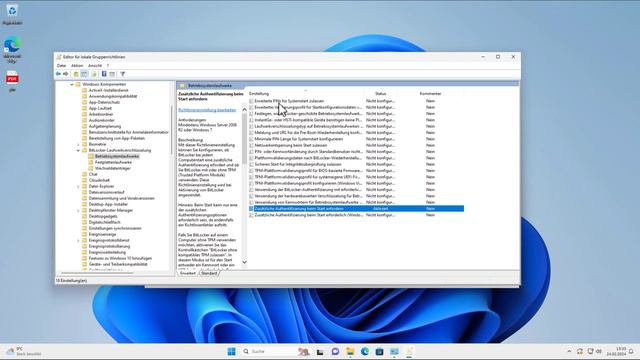Click the 'Aktiviert' status cell
Viewport: 640px width, 360px height.
pyautogui.click(x=380, y=209)
